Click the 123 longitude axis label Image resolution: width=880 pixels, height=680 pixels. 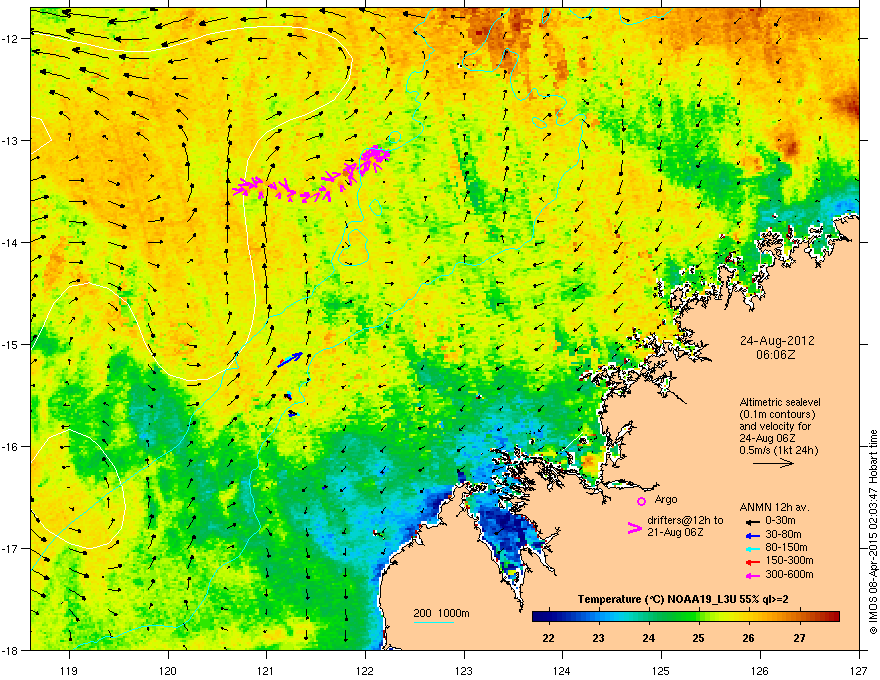click(x=464, y=670)
